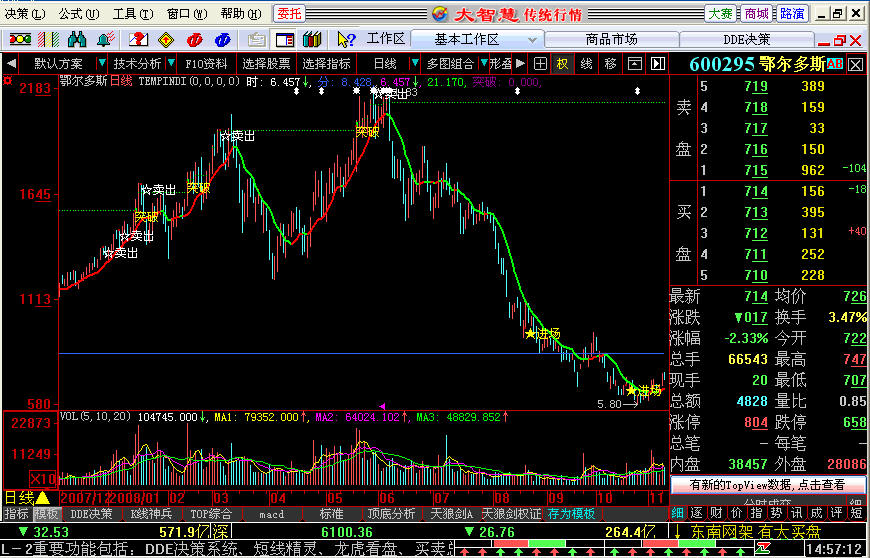
Task: Expand the 多图組合 dropdown arrow
Action: click(484, 63)
